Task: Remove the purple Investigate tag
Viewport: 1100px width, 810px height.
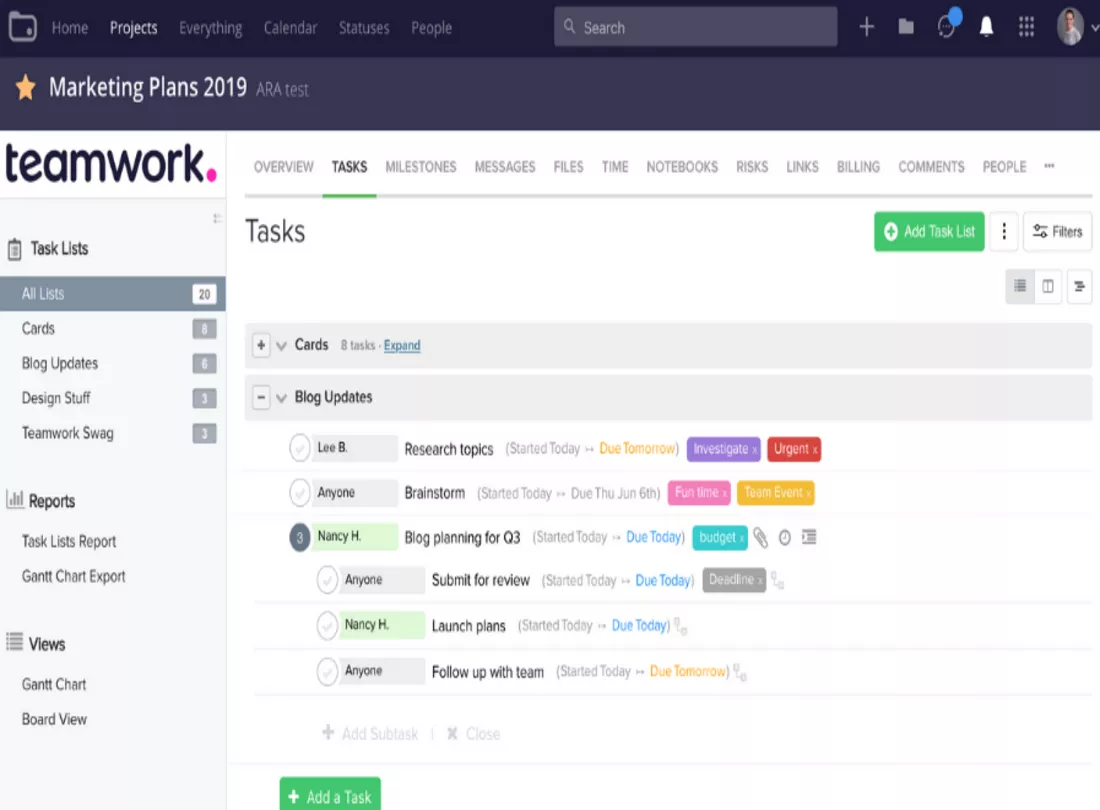Action: pyautogui.click(x=755, y=450)
